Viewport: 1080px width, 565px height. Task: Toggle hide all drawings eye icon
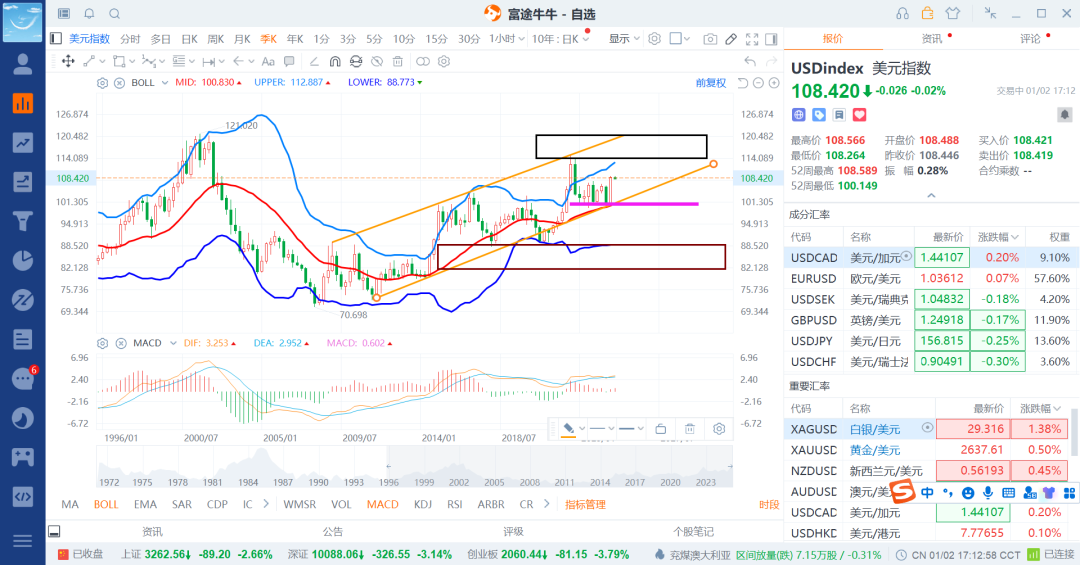[x=377, y=61]
